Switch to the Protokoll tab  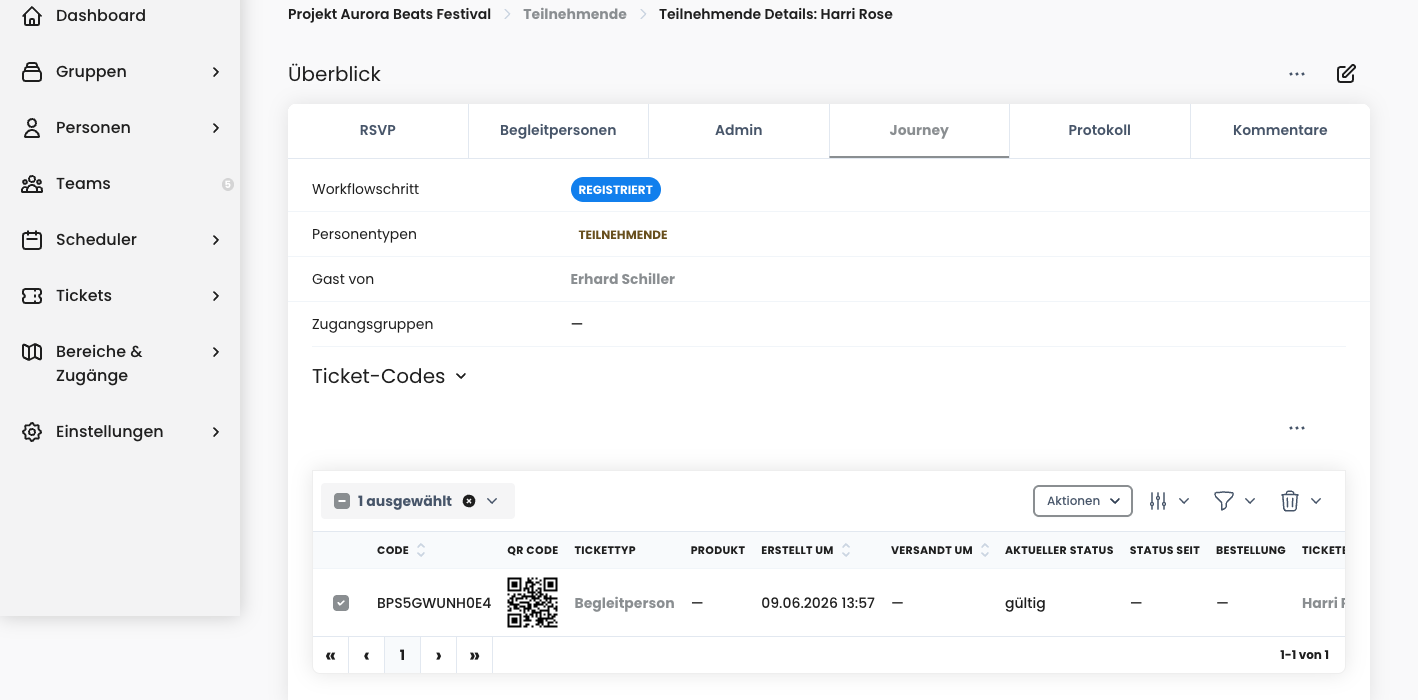tap(1100, 131)
